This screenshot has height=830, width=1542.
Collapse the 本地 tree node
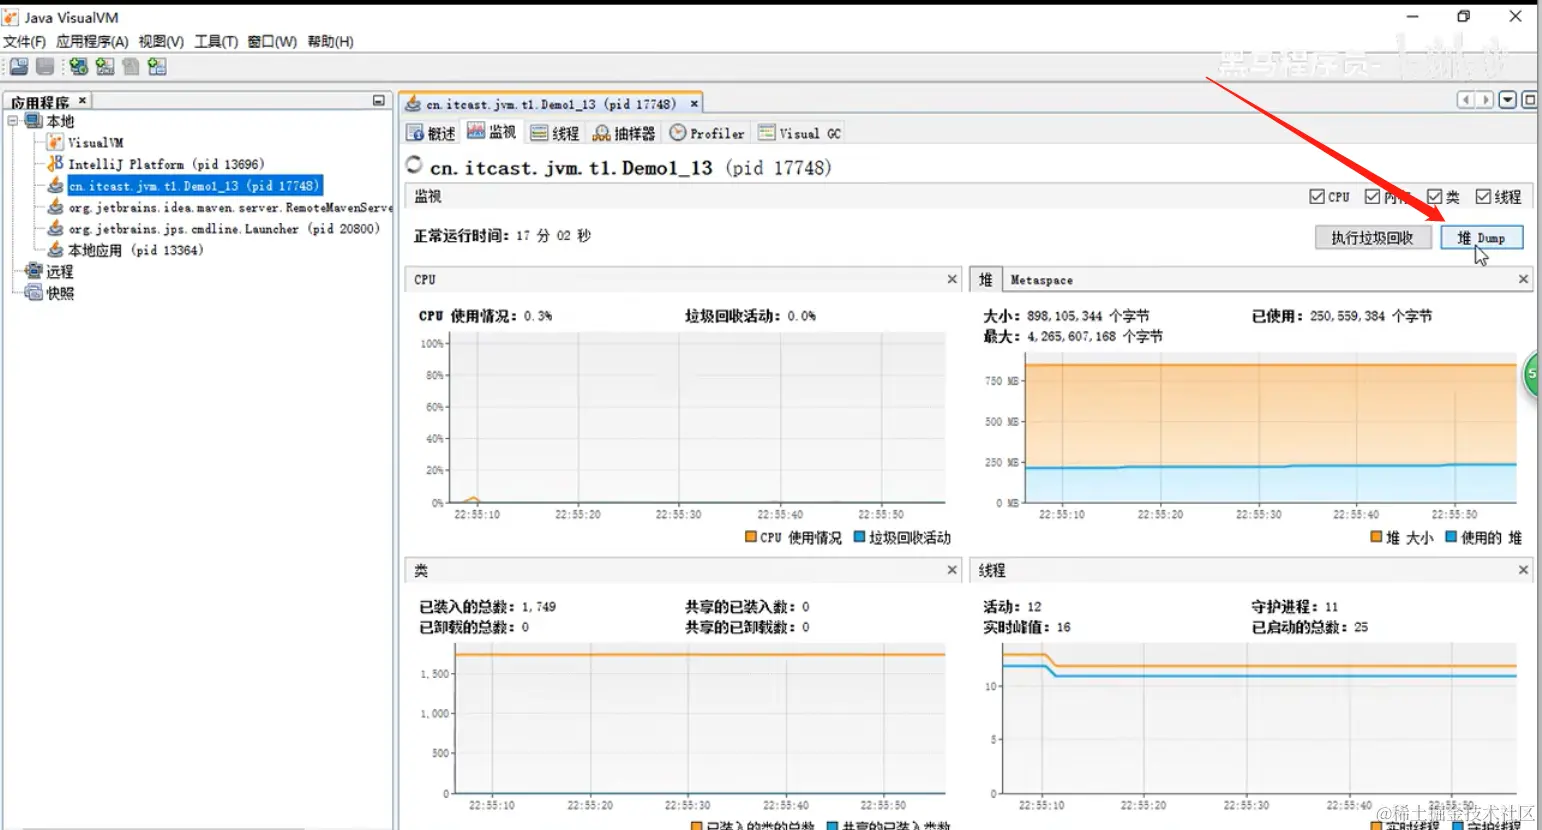coord(13,121)
